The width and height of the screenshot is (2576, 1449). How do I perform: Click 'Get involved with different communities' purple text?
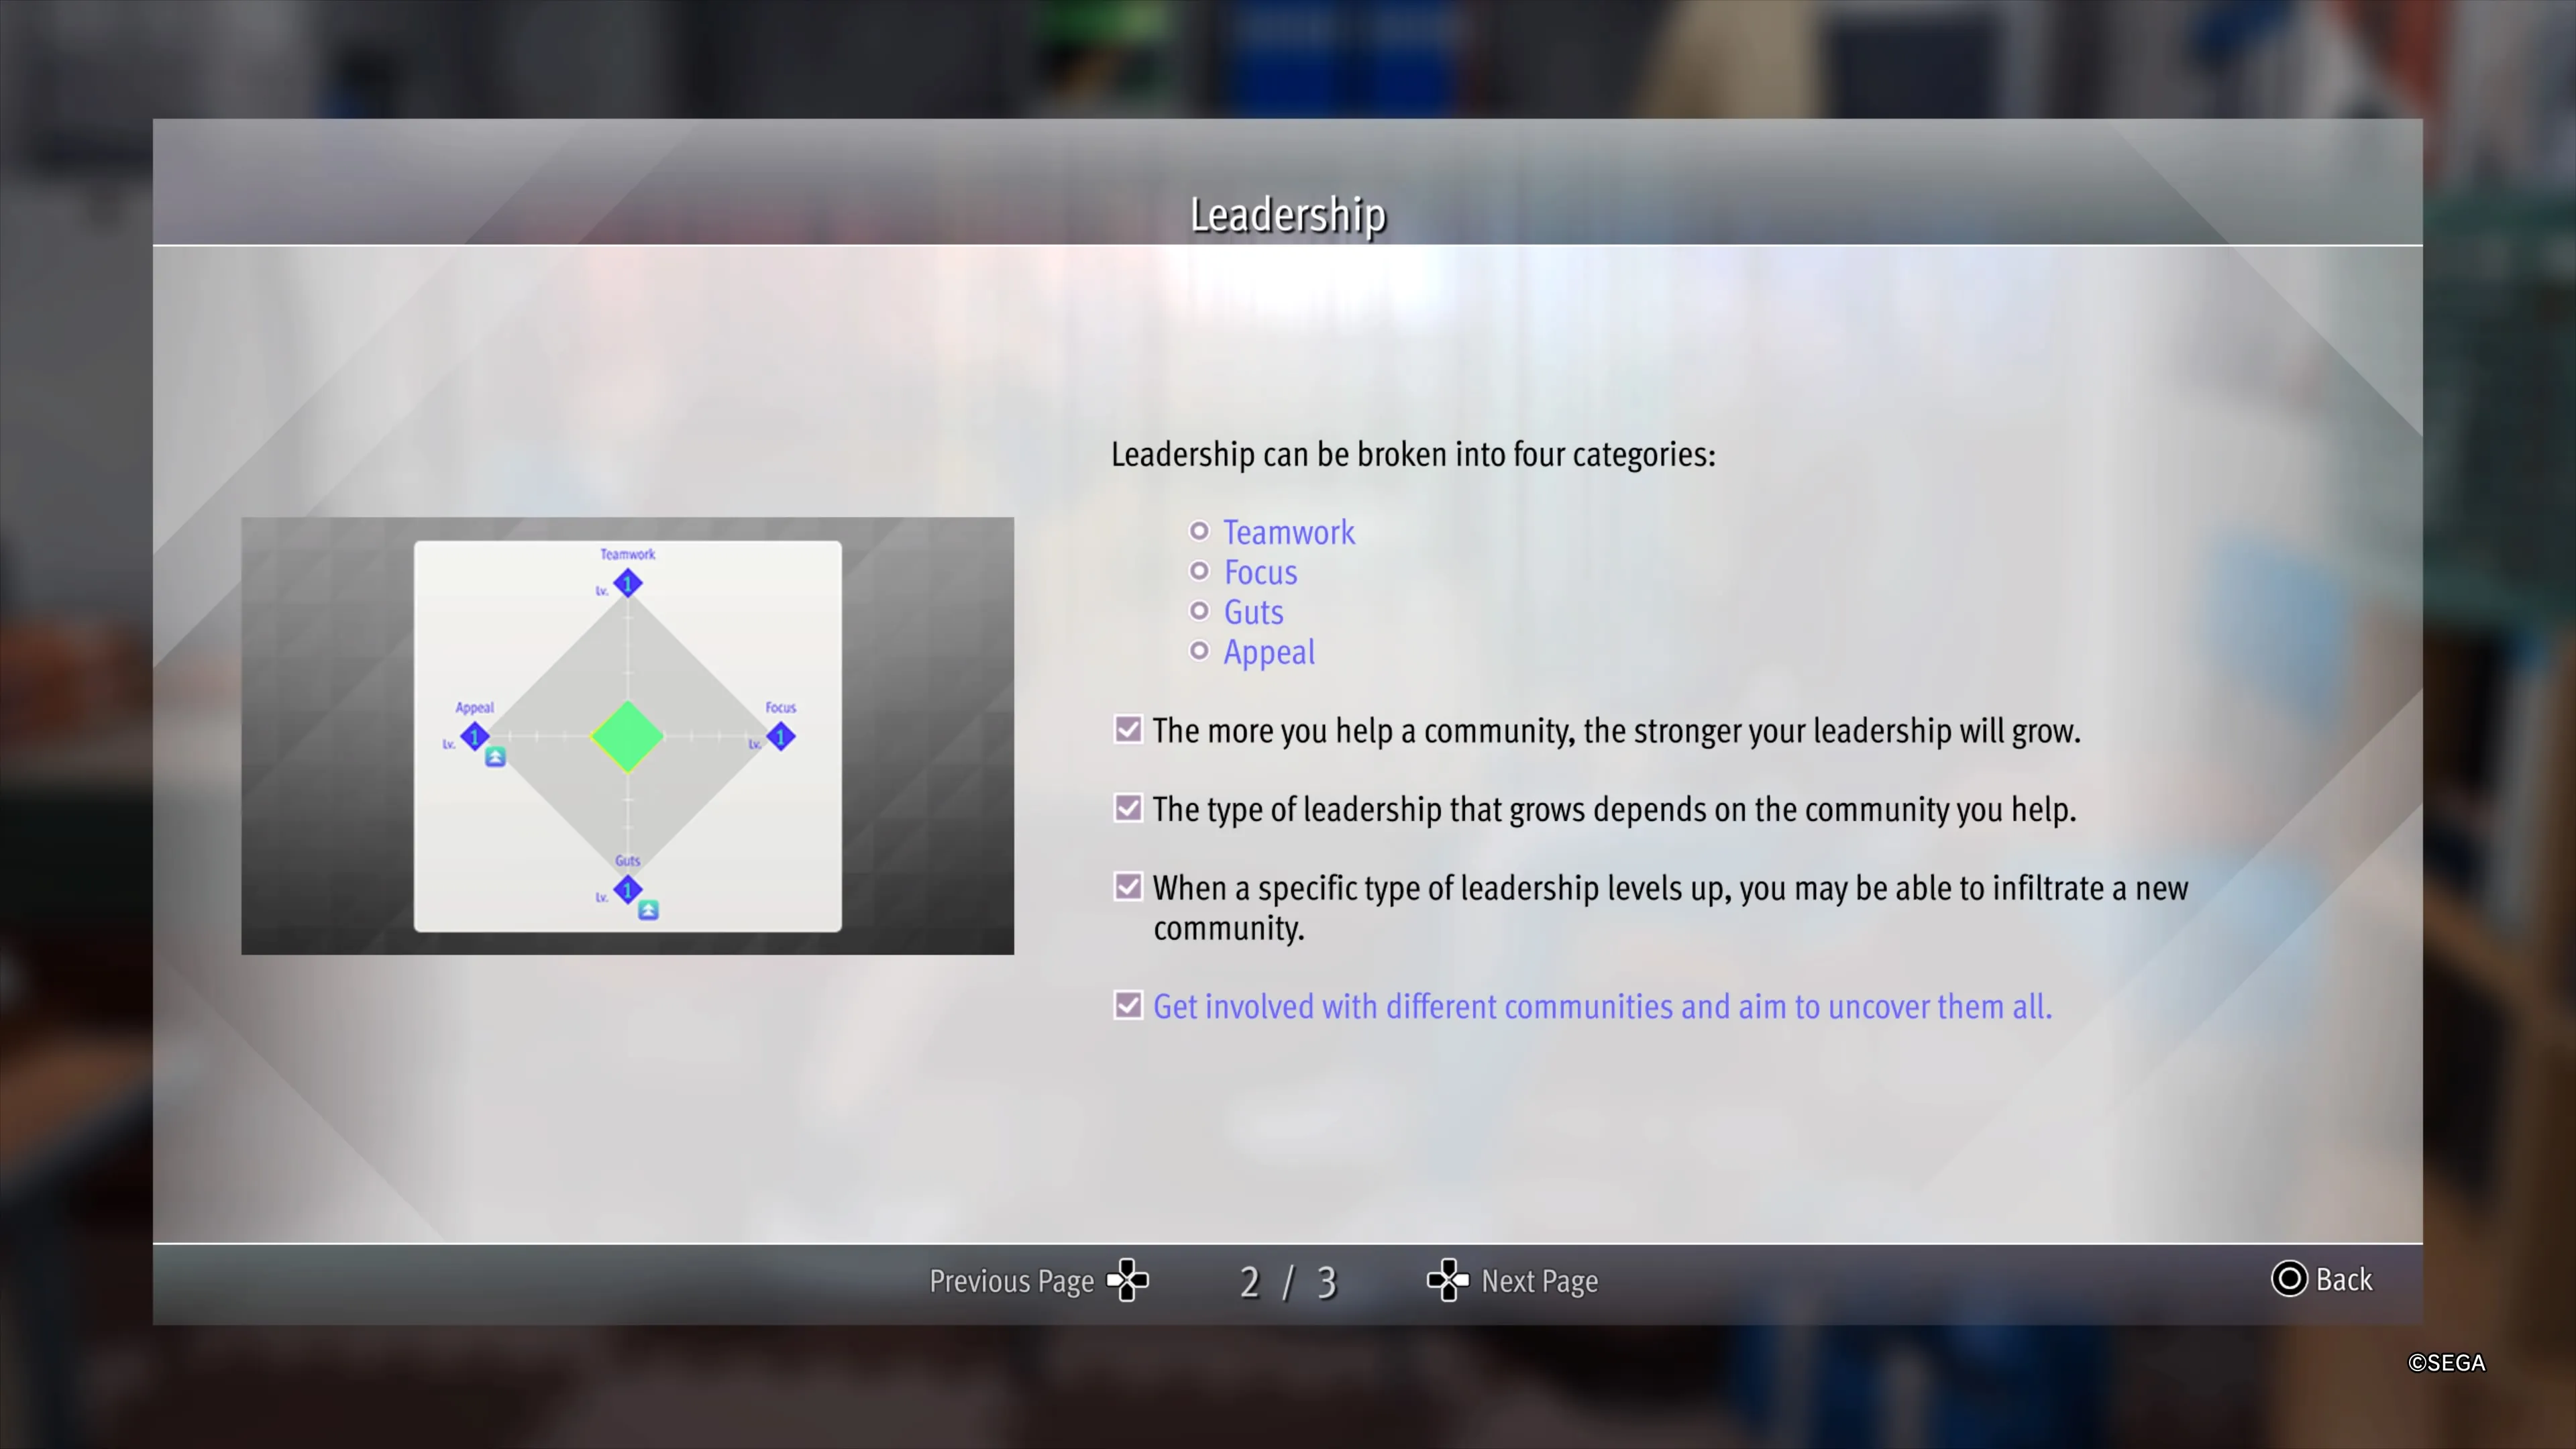click(x=1602, y=1006)
